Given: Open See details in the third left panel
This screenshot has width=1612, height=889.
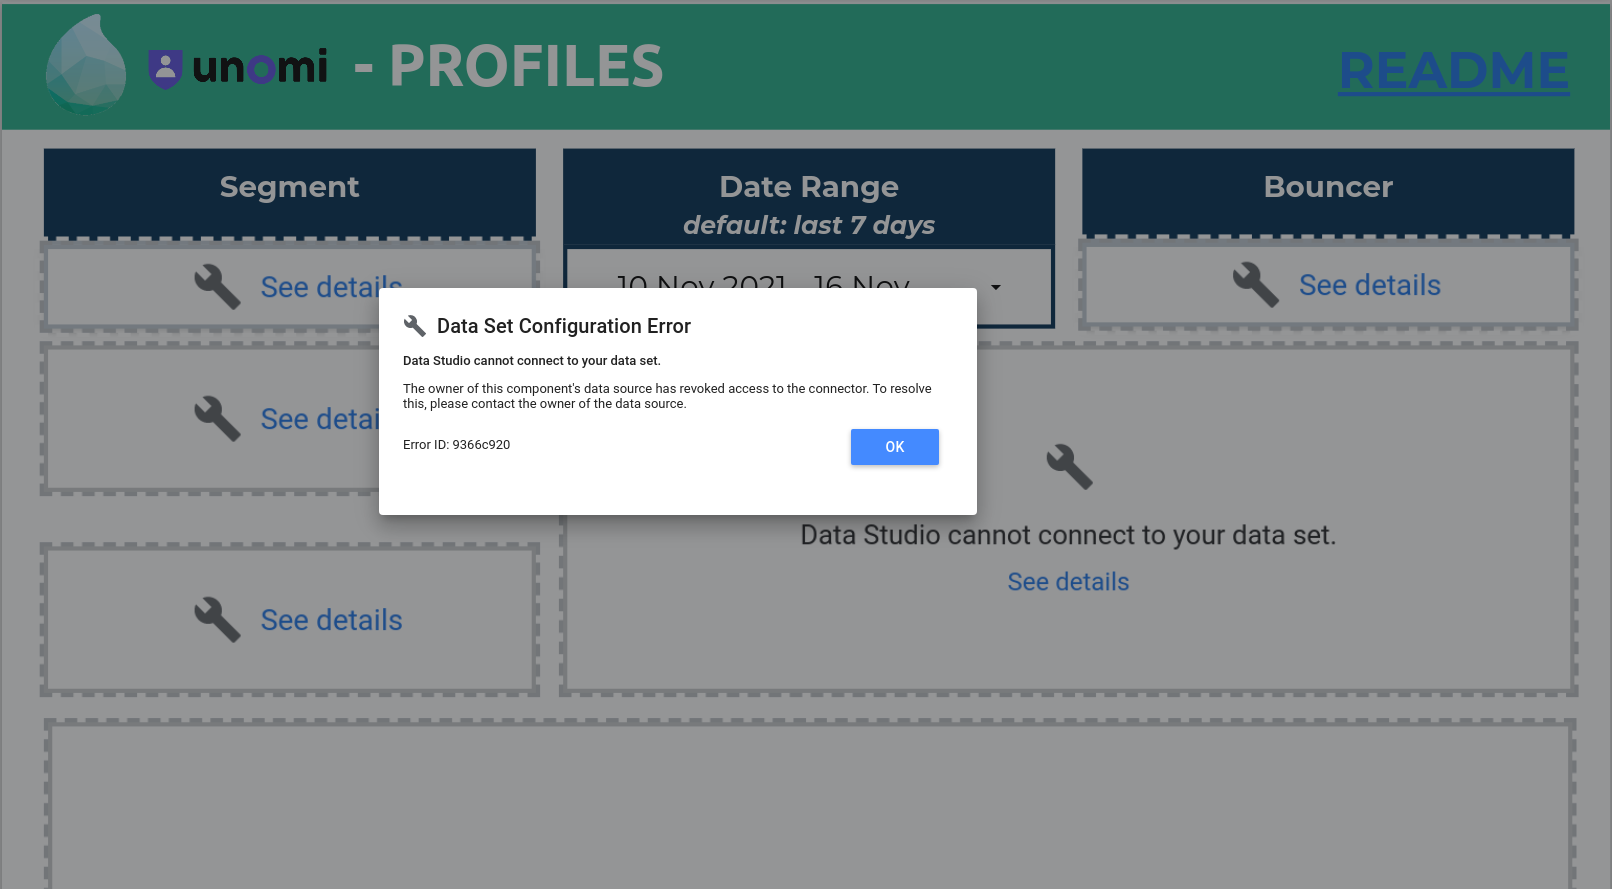Looking at the screenshot, I should tap(332, 620).
